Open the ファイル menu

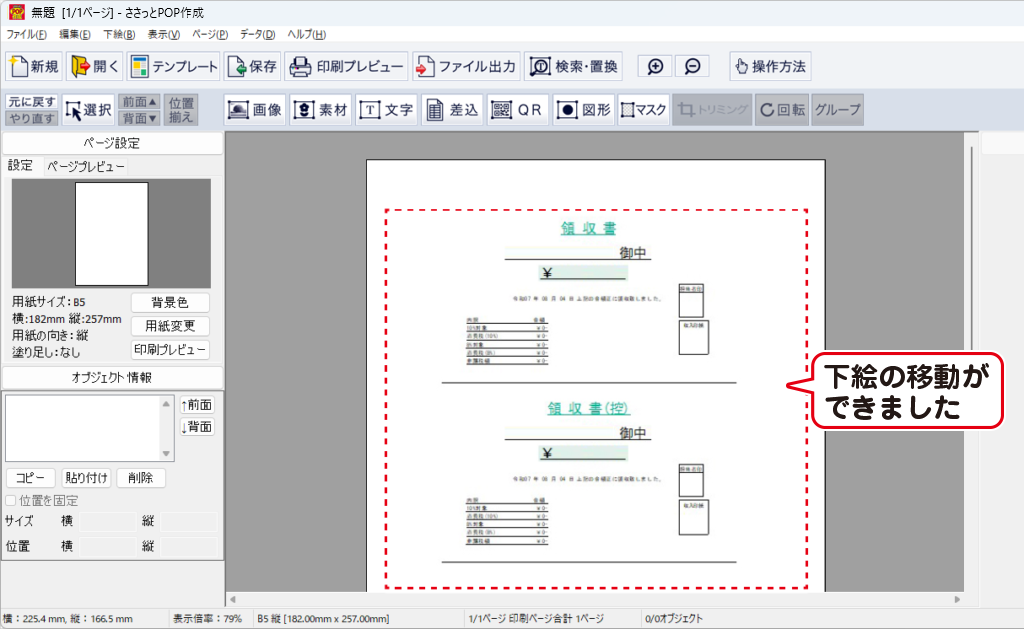tap(26, 34)
